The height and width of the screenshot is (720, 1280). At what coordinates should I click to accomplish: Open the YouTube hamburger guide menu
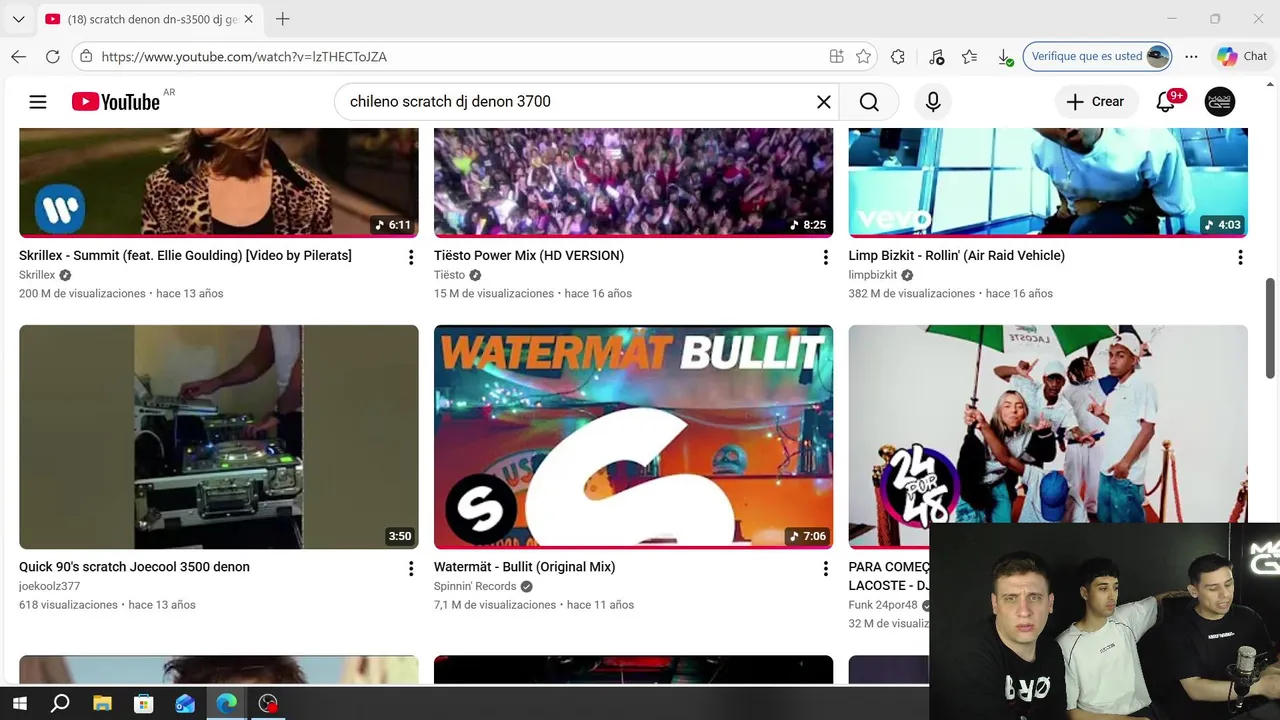(x=38, y=101)
